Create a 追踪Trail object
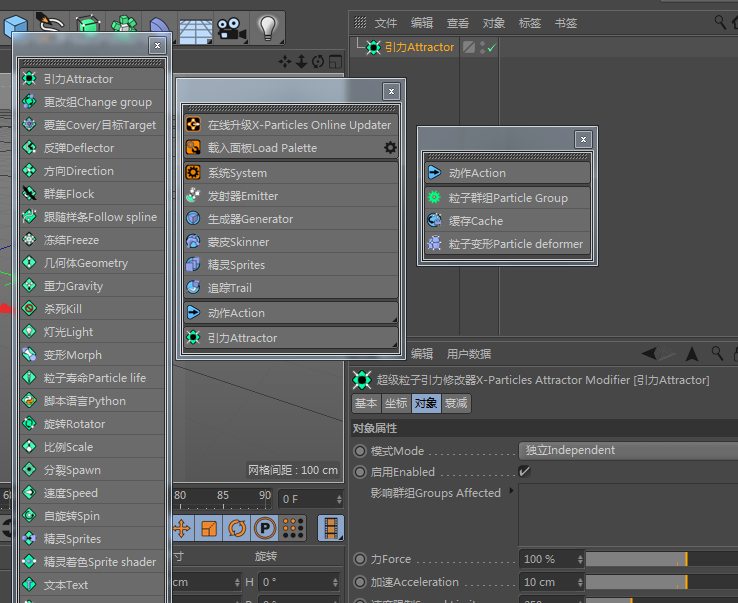738x603 pixels. coord(291,288)
